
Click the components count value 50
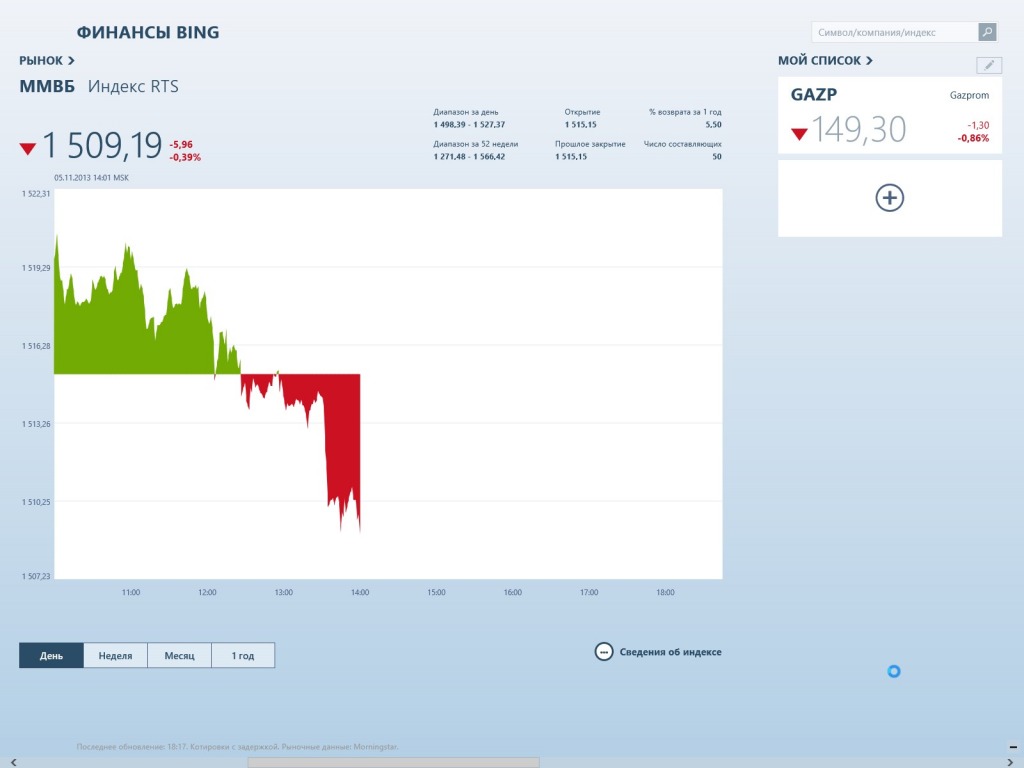[717, 157]
